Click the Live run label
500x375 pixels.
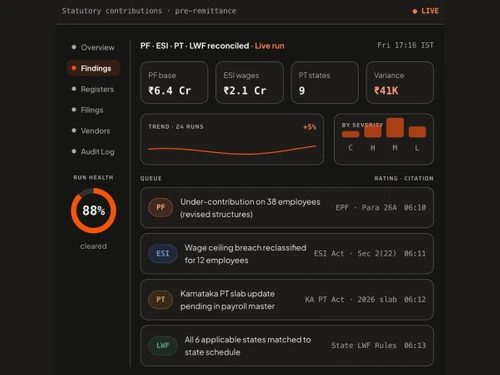(x=269, y=46)
